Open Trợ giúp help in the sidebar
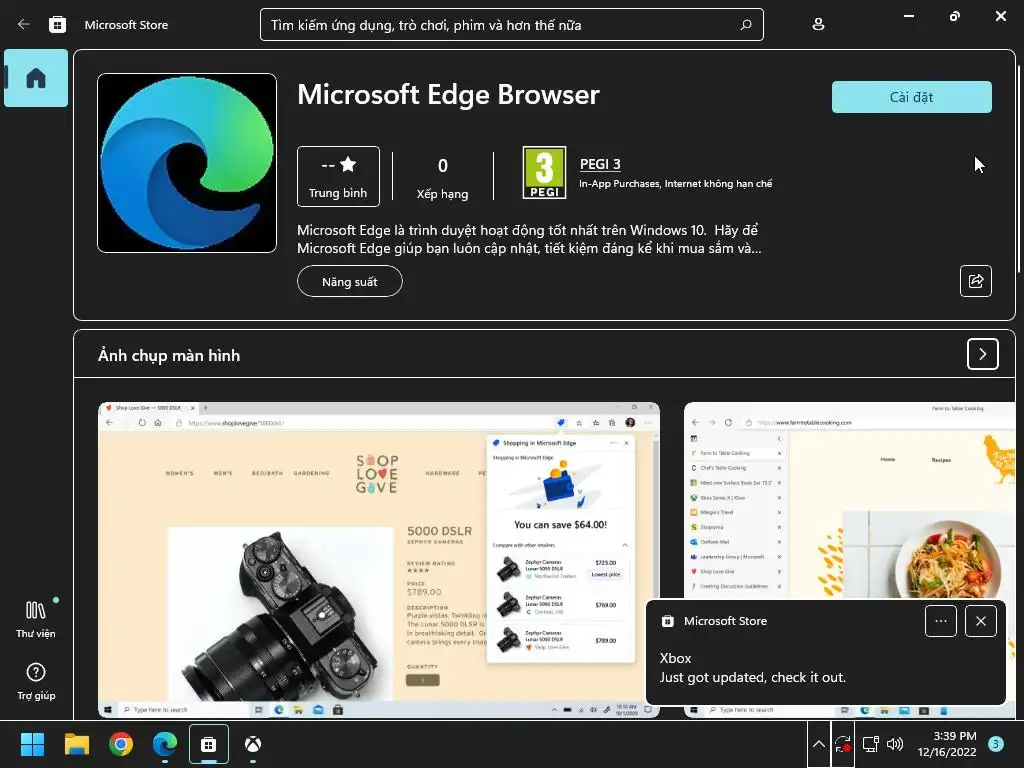 36,682
